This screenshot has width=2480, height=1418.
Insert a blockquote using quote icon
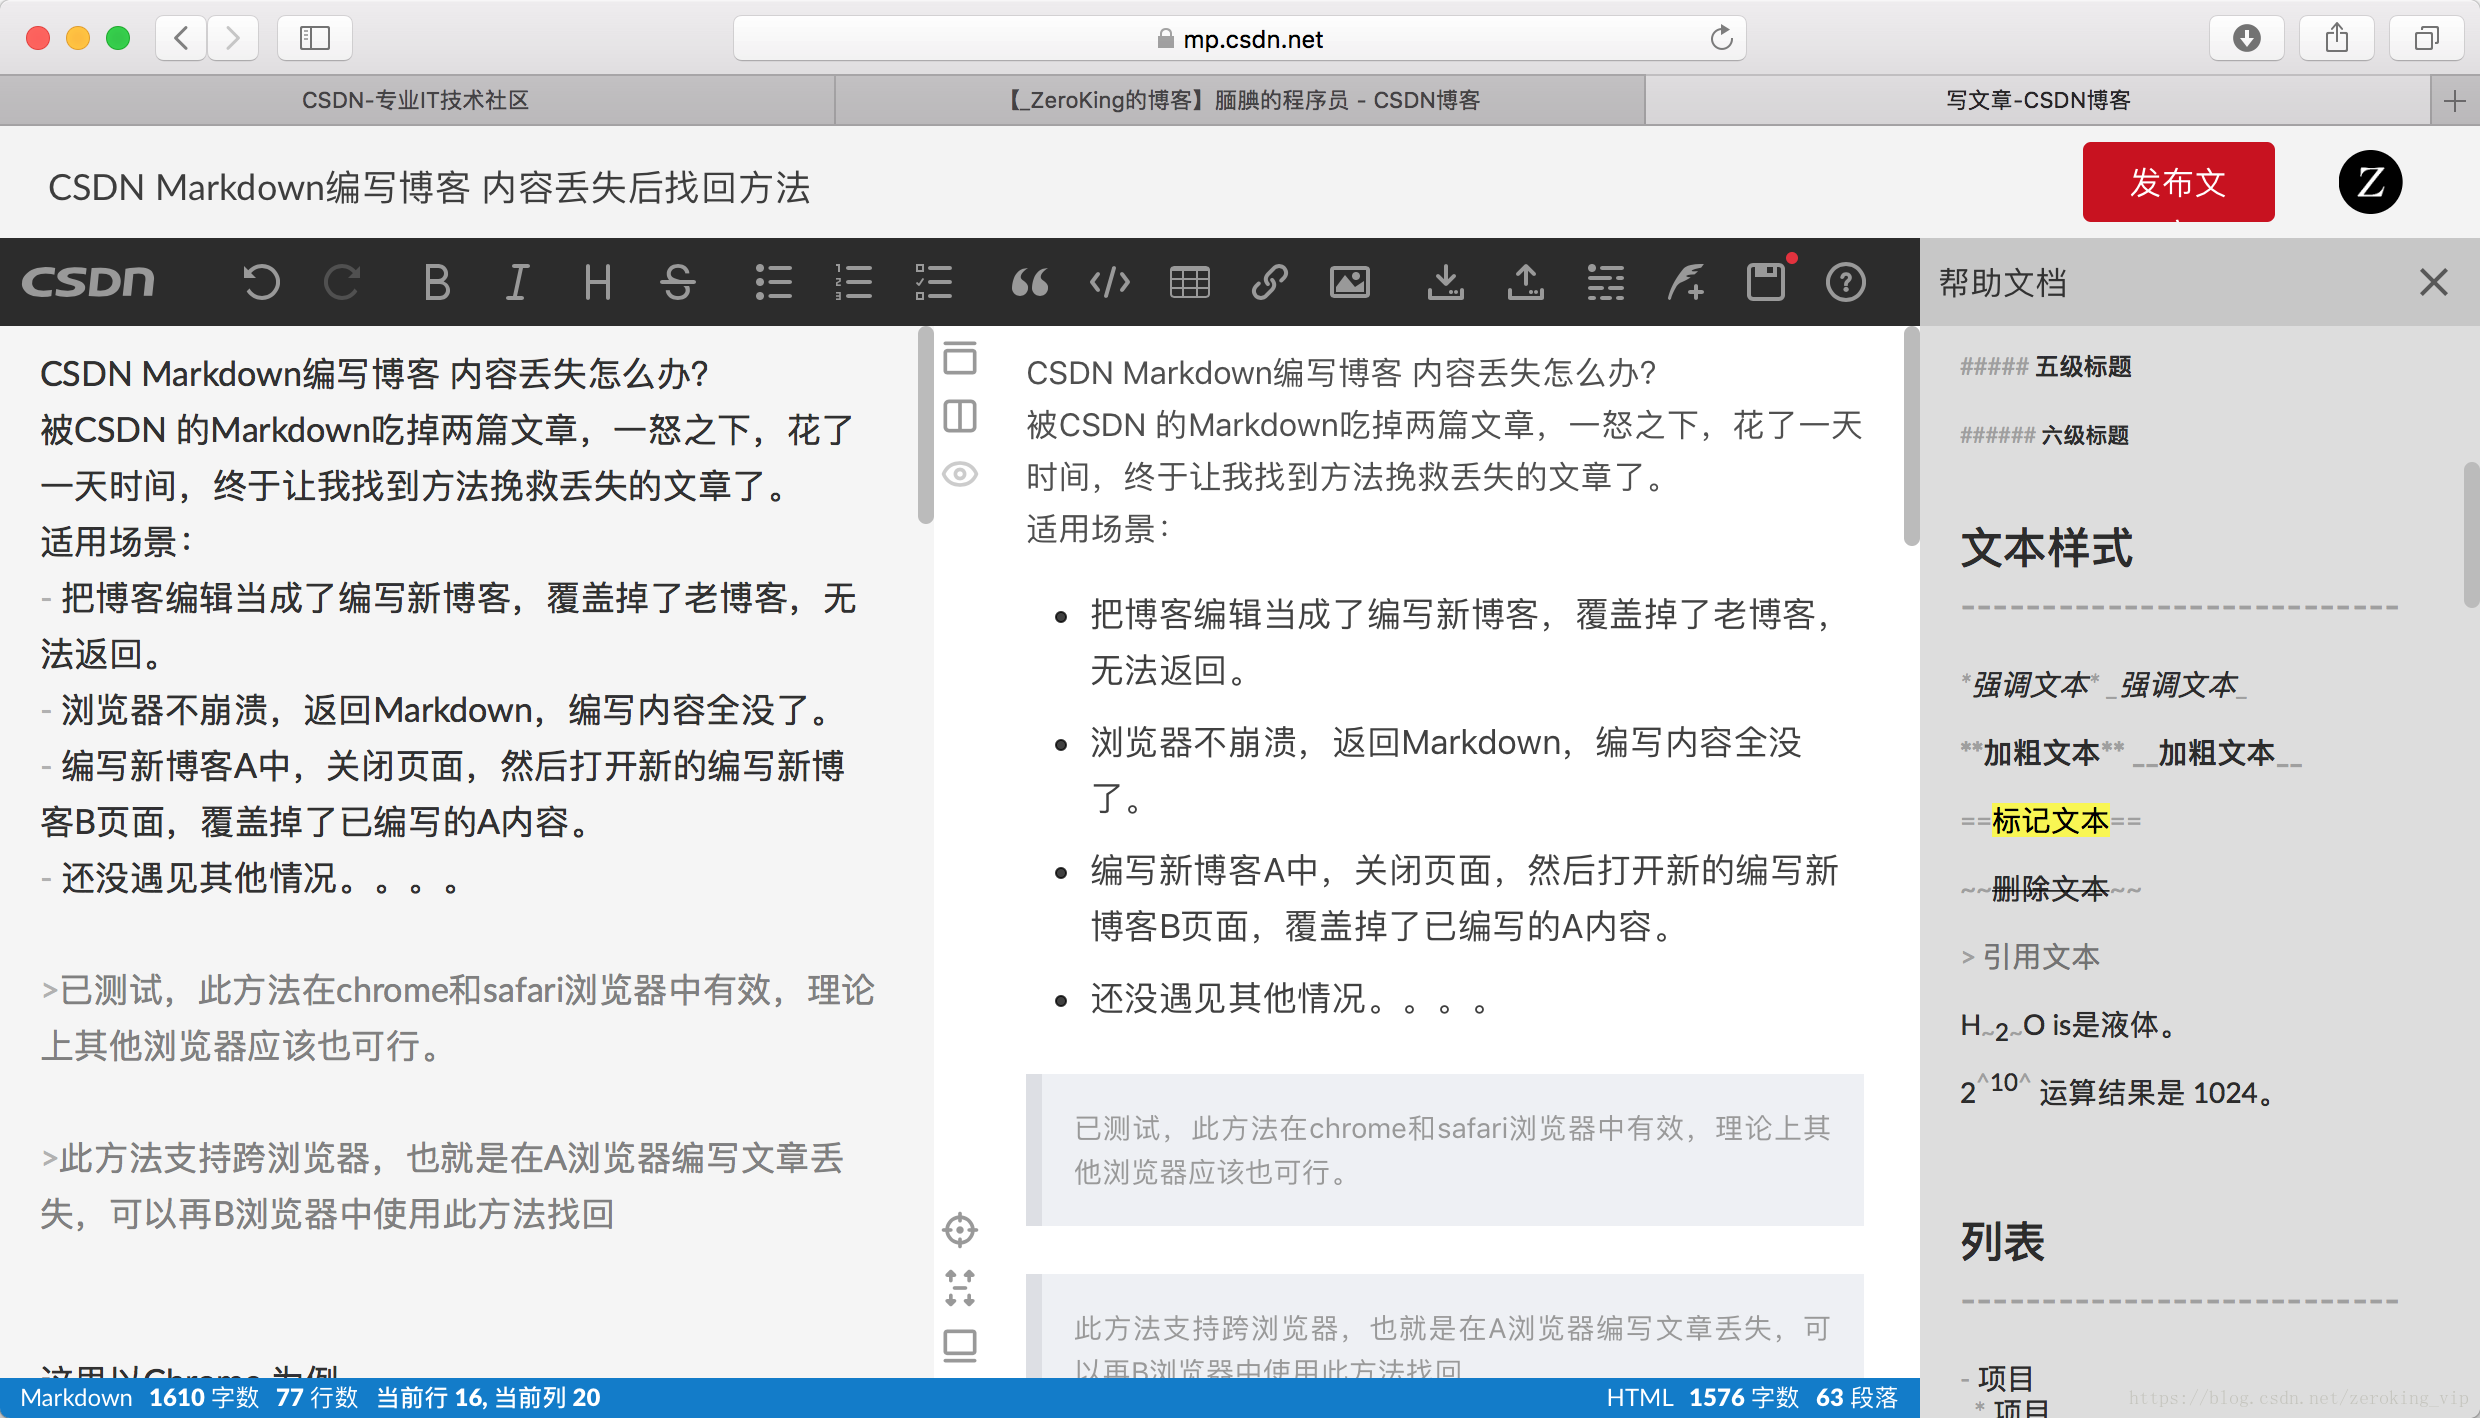(1029, 282)
